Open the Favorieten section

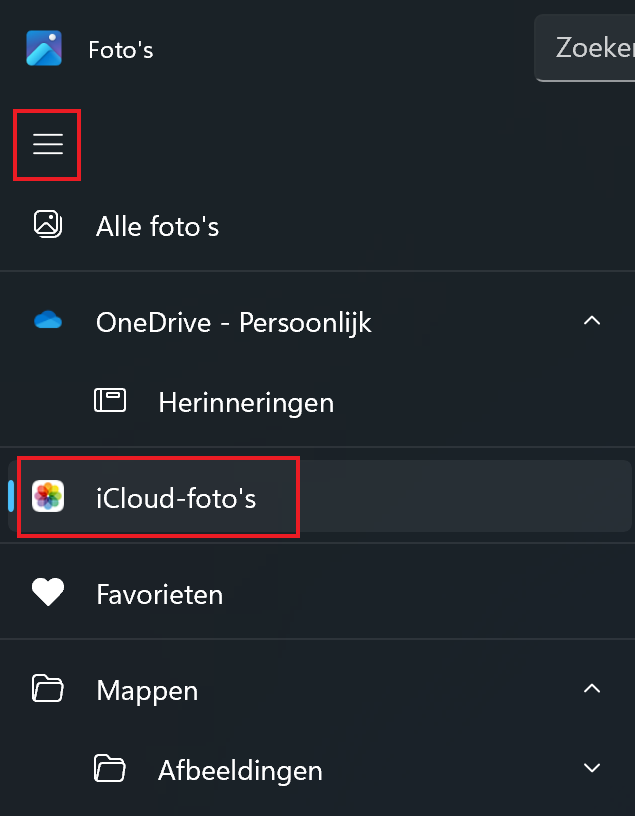pyautogui.click(x=159, y=592)
